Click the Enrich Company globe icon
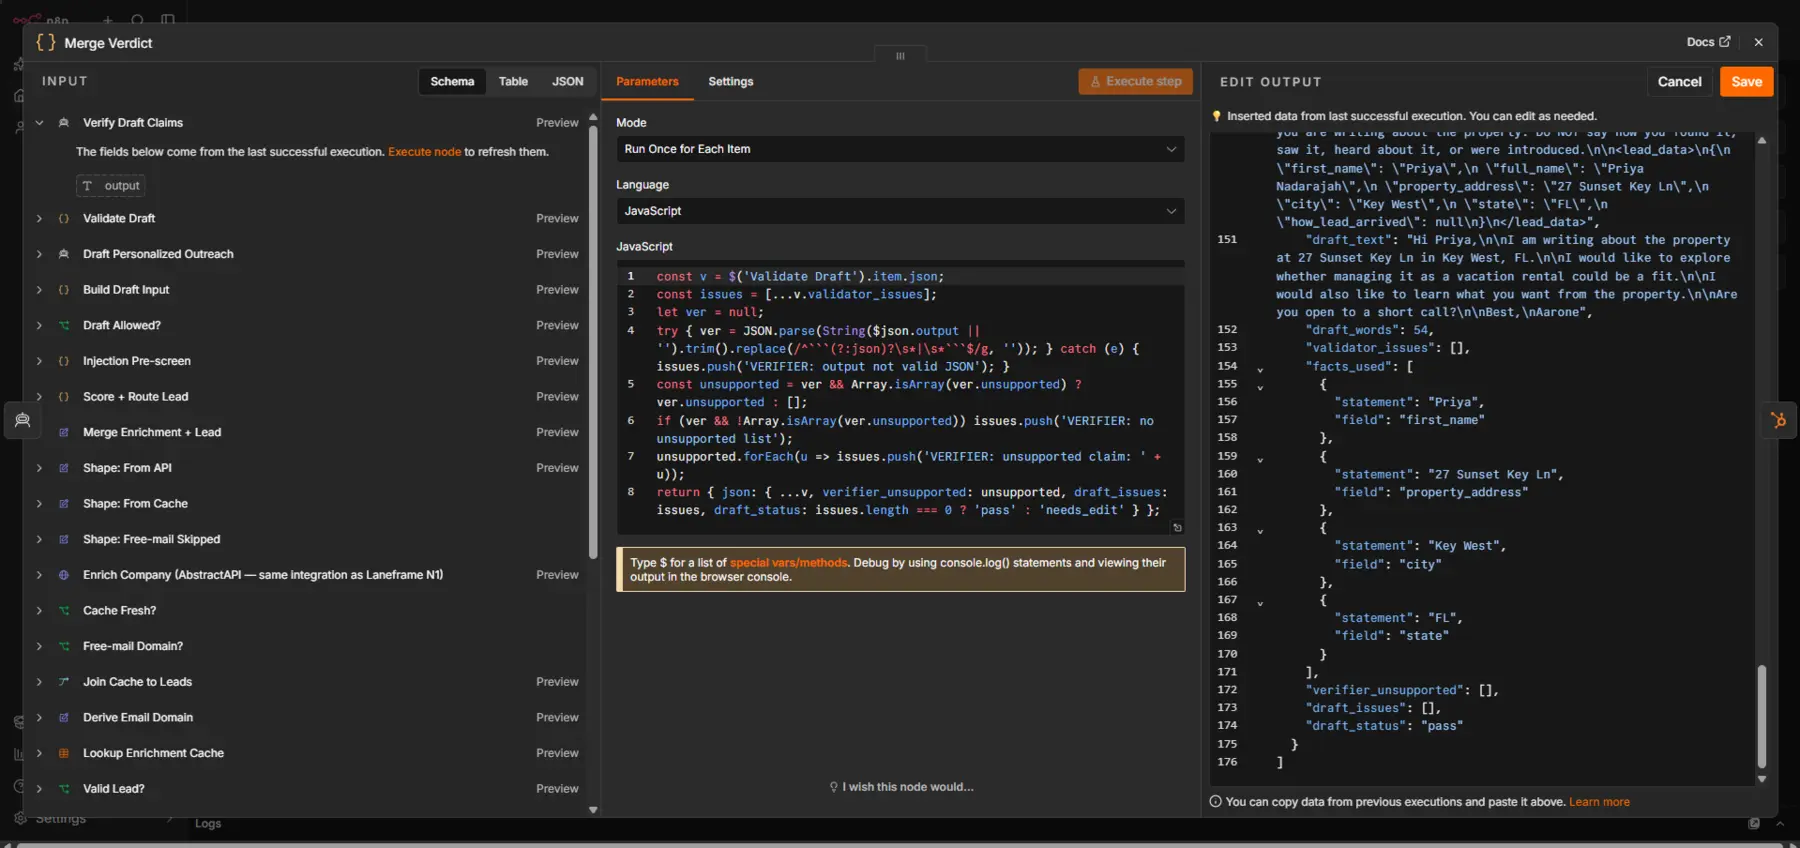 click(64, 575)
